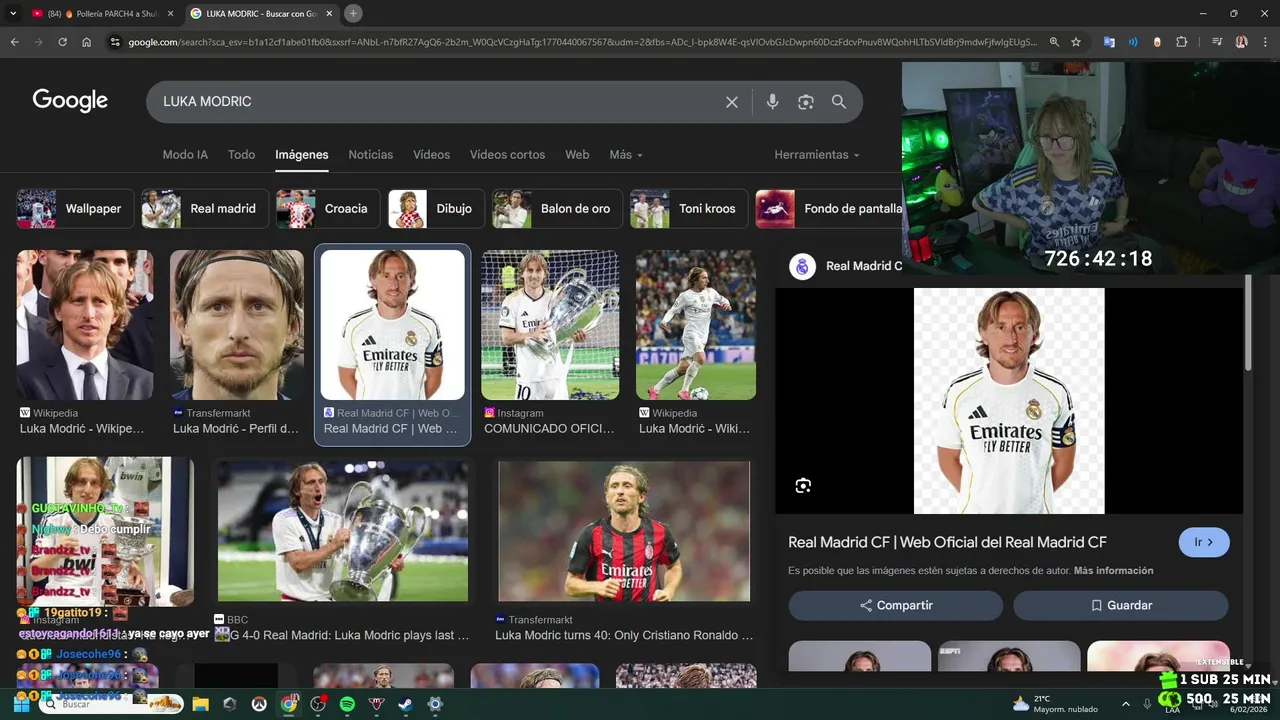This screenshot has height=720, width=1280.
Task: Clear the search box with the X icon
Action: click(732, 102)
